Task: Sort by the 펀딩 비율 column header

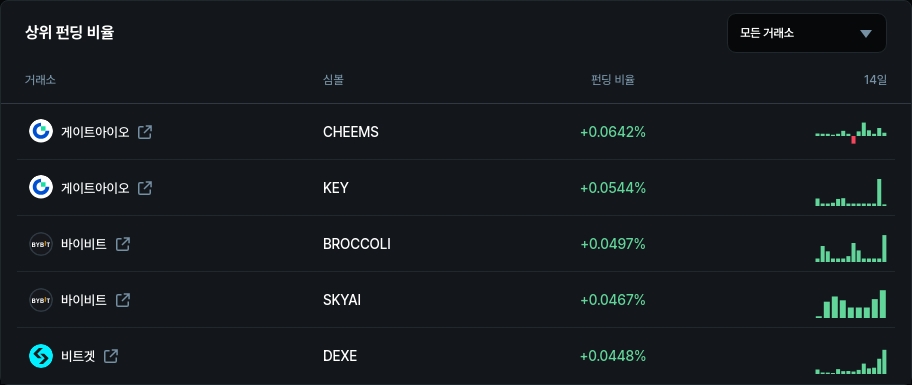Action: tap(612, 80)
